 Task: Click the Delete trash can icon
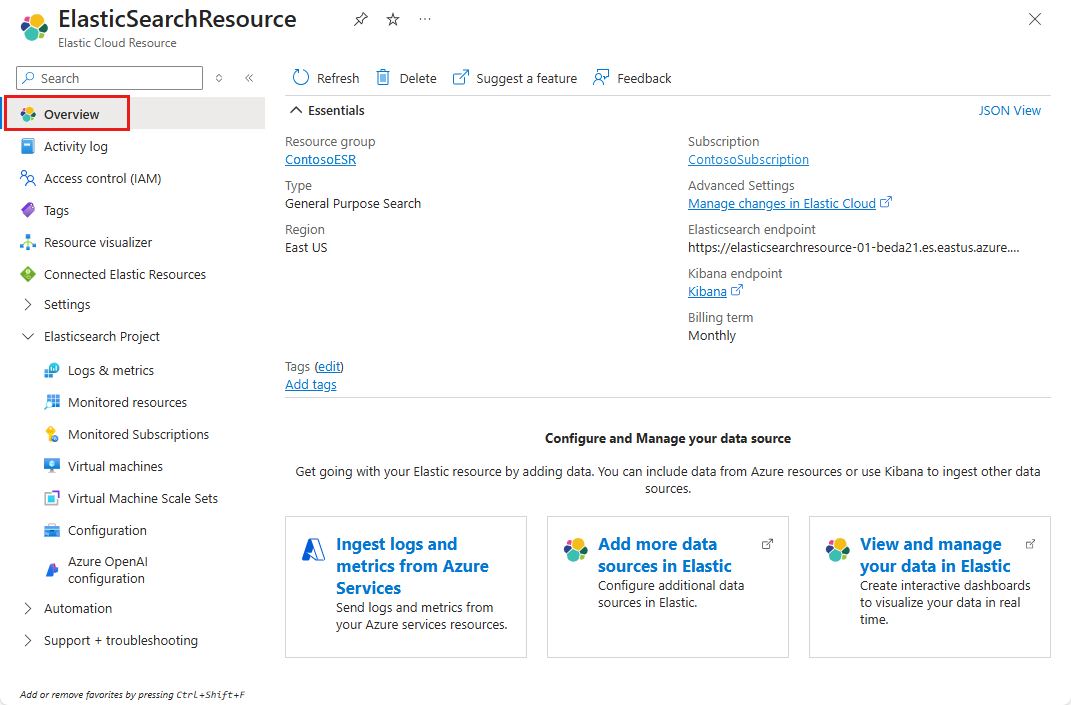[x=383, y=78]
